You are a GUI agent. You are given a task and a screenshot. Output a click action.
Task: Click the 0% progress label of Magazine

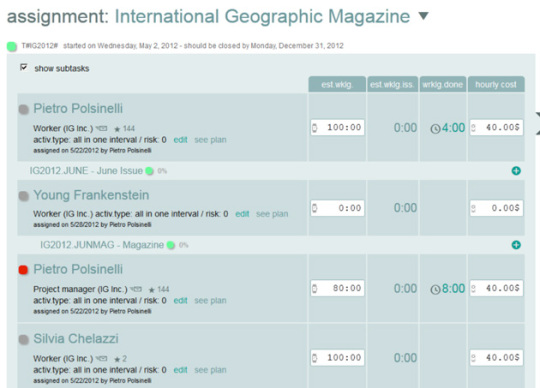[x=183, y=245]
